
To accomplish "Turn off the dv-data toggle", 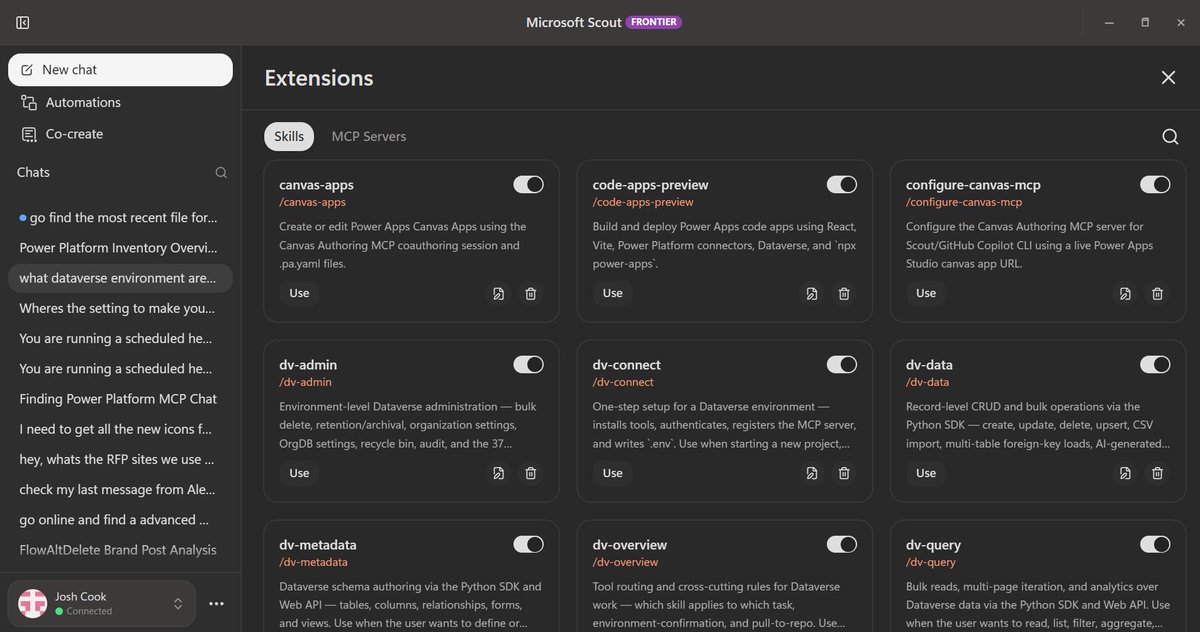I will (x=1155, y=364).
